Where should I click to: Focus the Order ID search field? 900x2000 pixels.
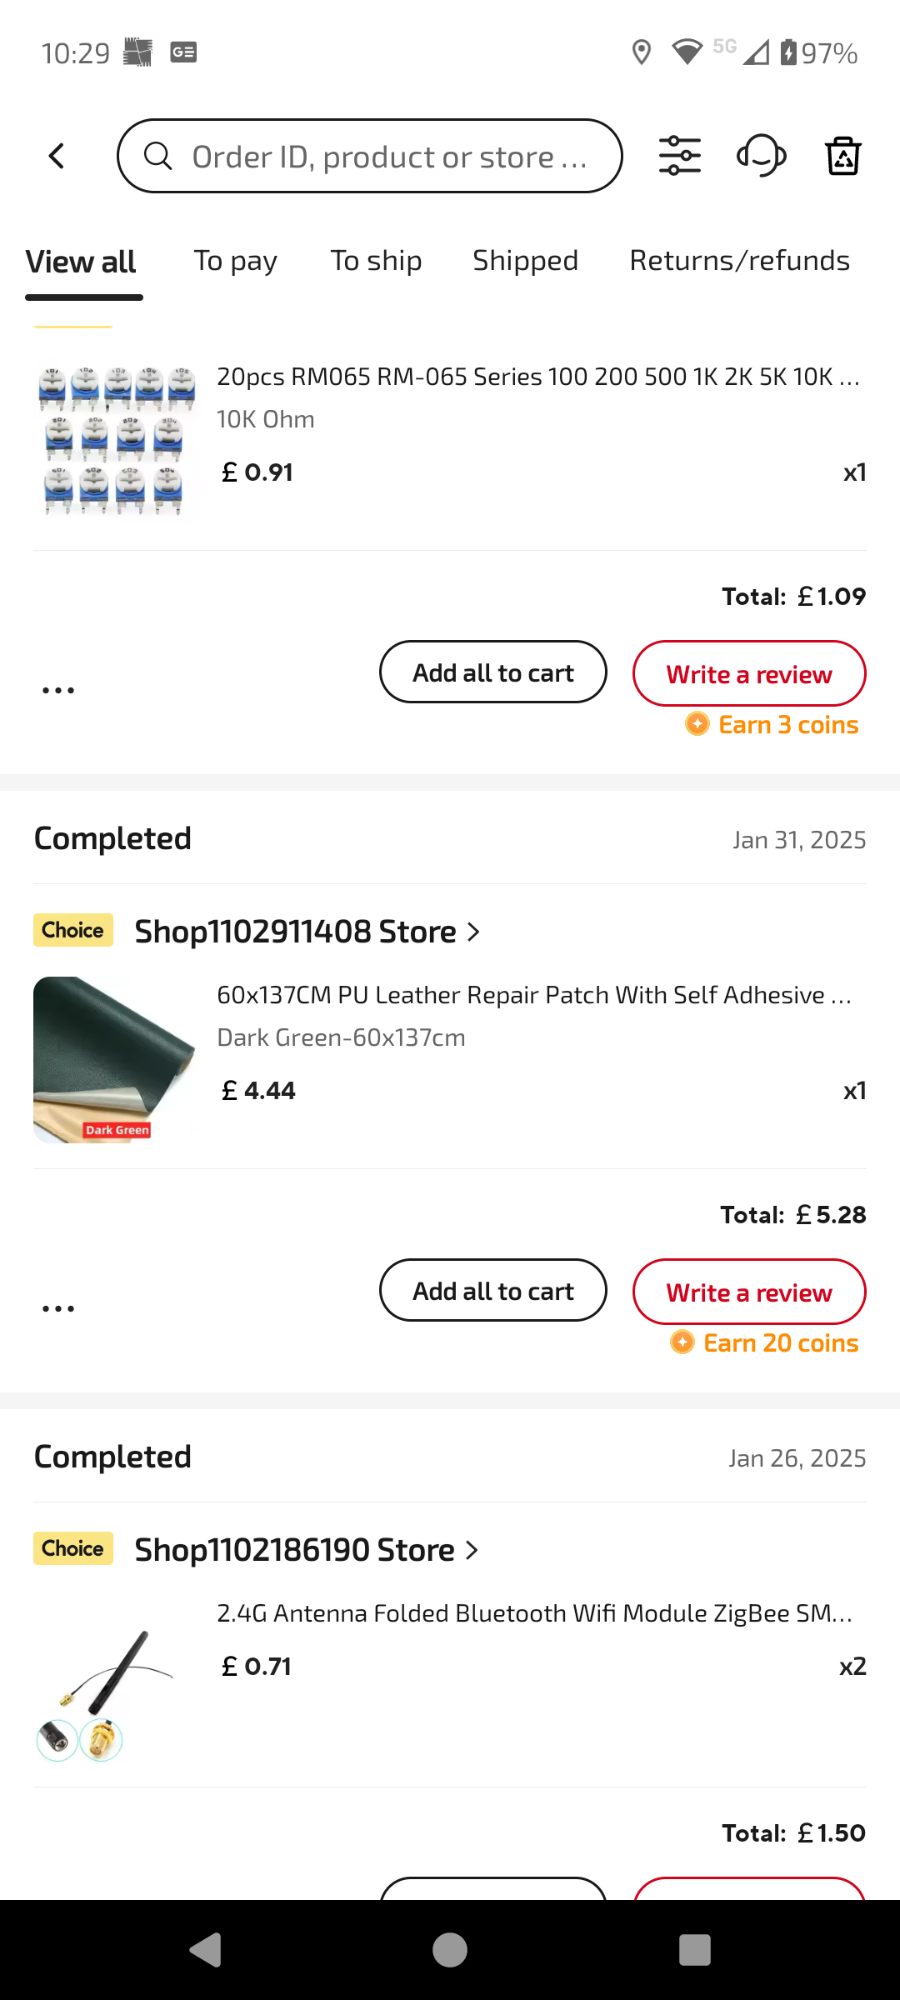390,157
